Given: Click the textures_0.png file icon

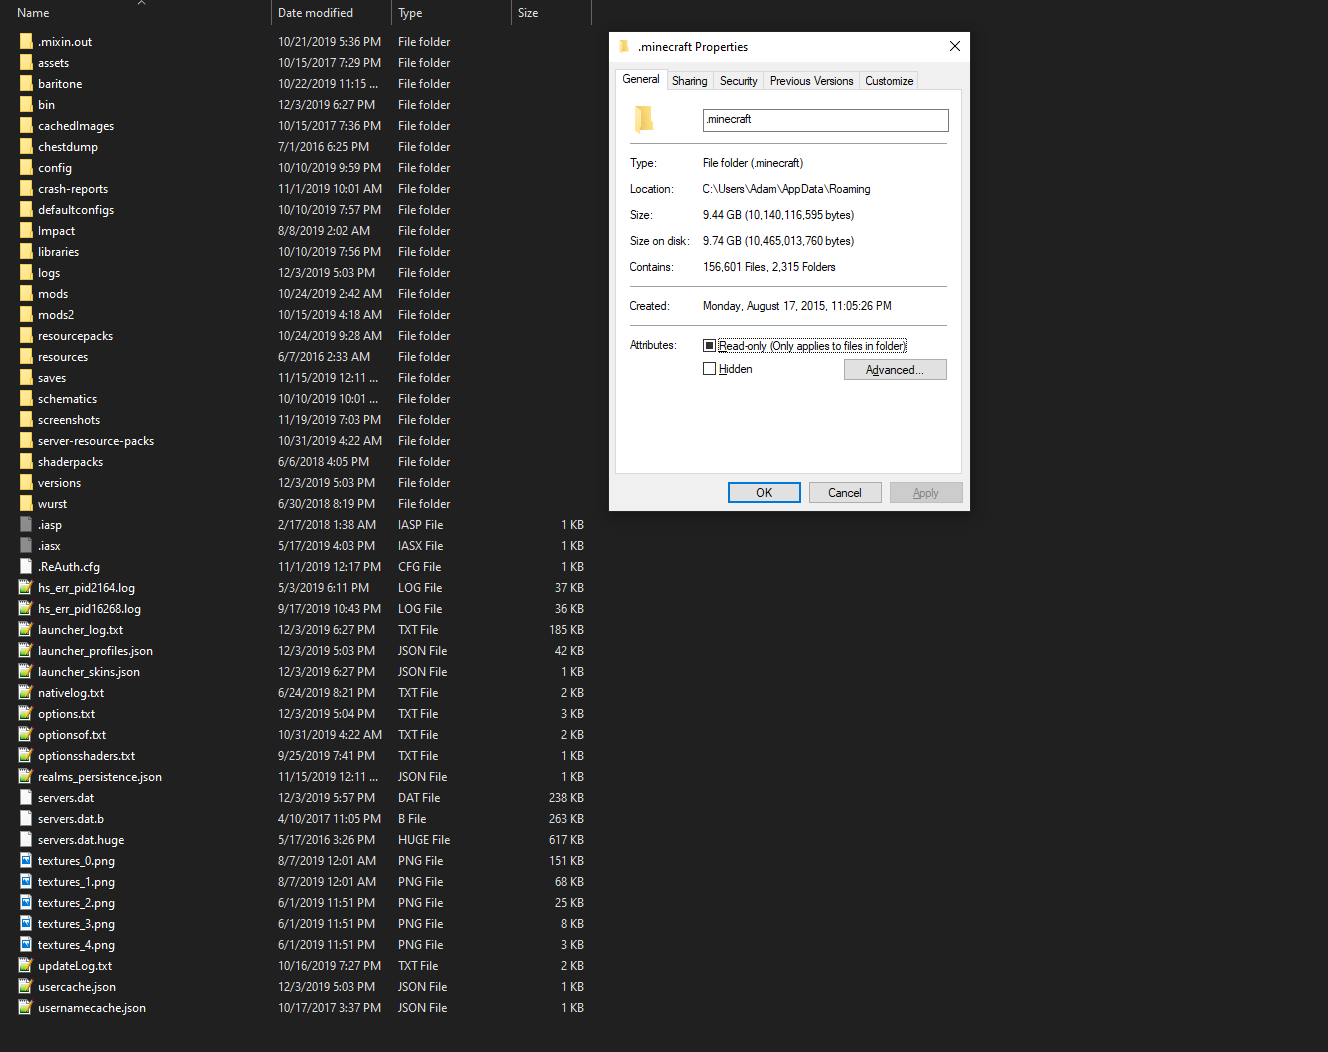Looking at the screenshot, I should [26, 861].
